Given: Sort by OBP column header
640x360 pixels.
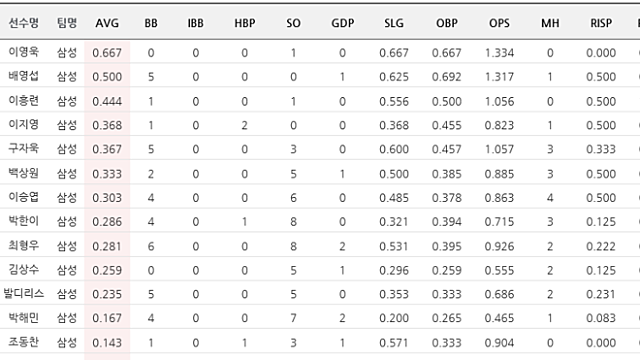Looking at the screenshot, I should 447,23.
